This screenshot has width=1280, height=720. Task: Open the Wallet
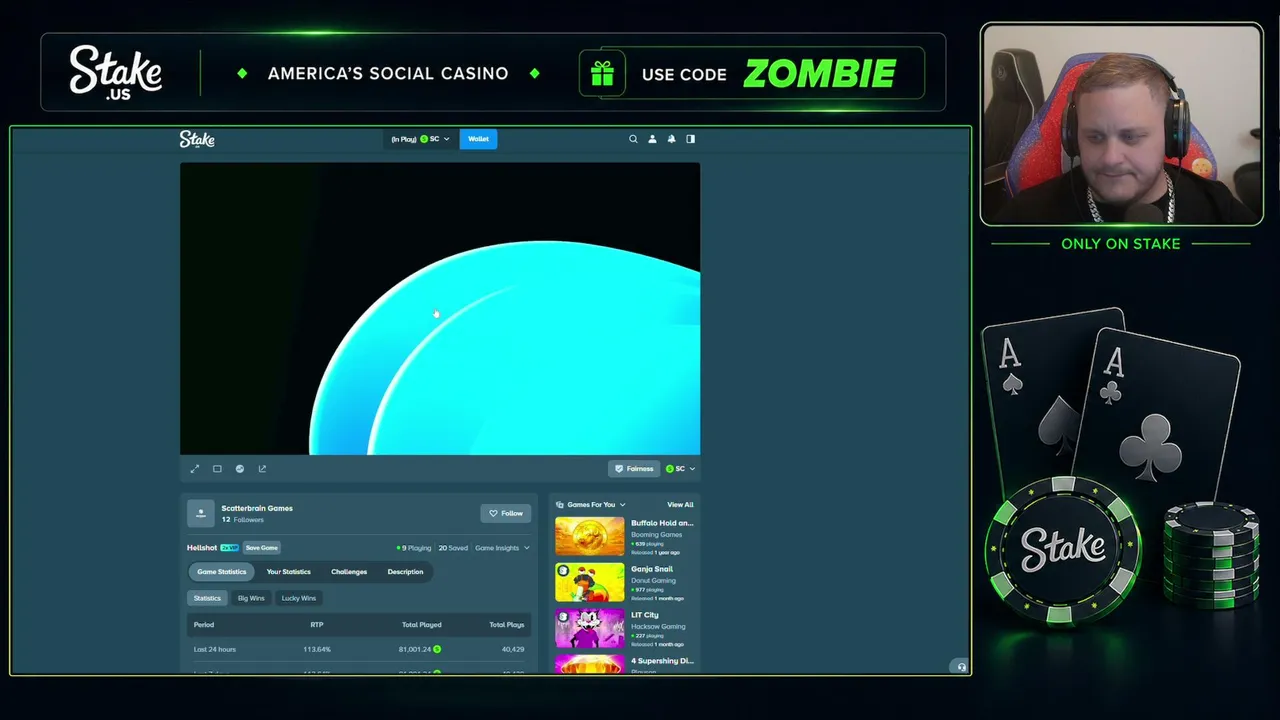coord(478,139)
